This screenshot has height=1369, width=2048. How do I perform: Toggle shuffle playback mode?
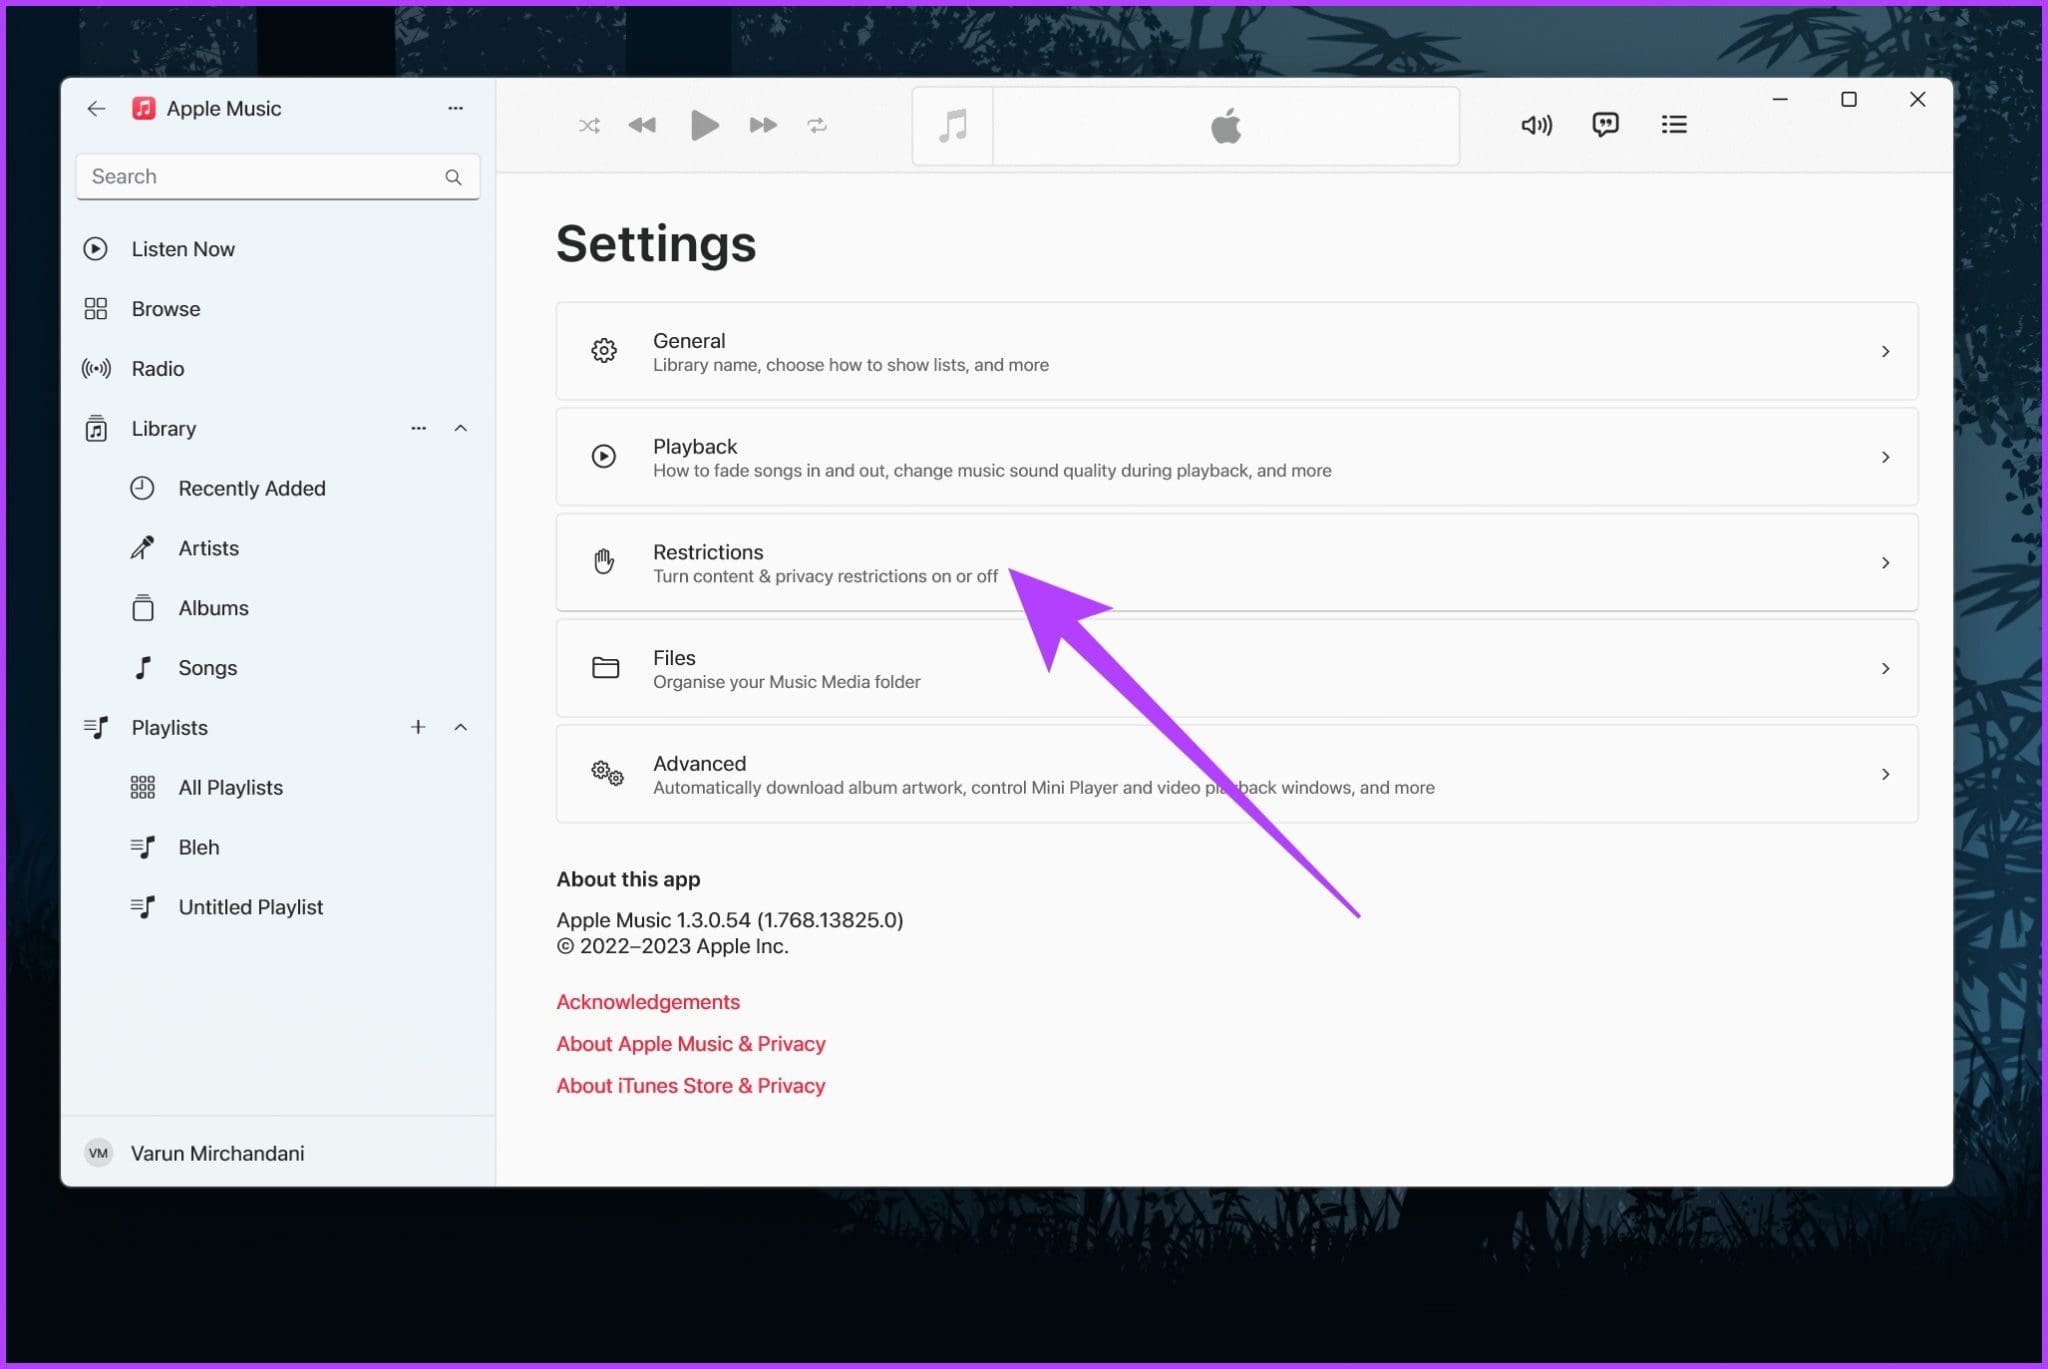pos(589,125)
